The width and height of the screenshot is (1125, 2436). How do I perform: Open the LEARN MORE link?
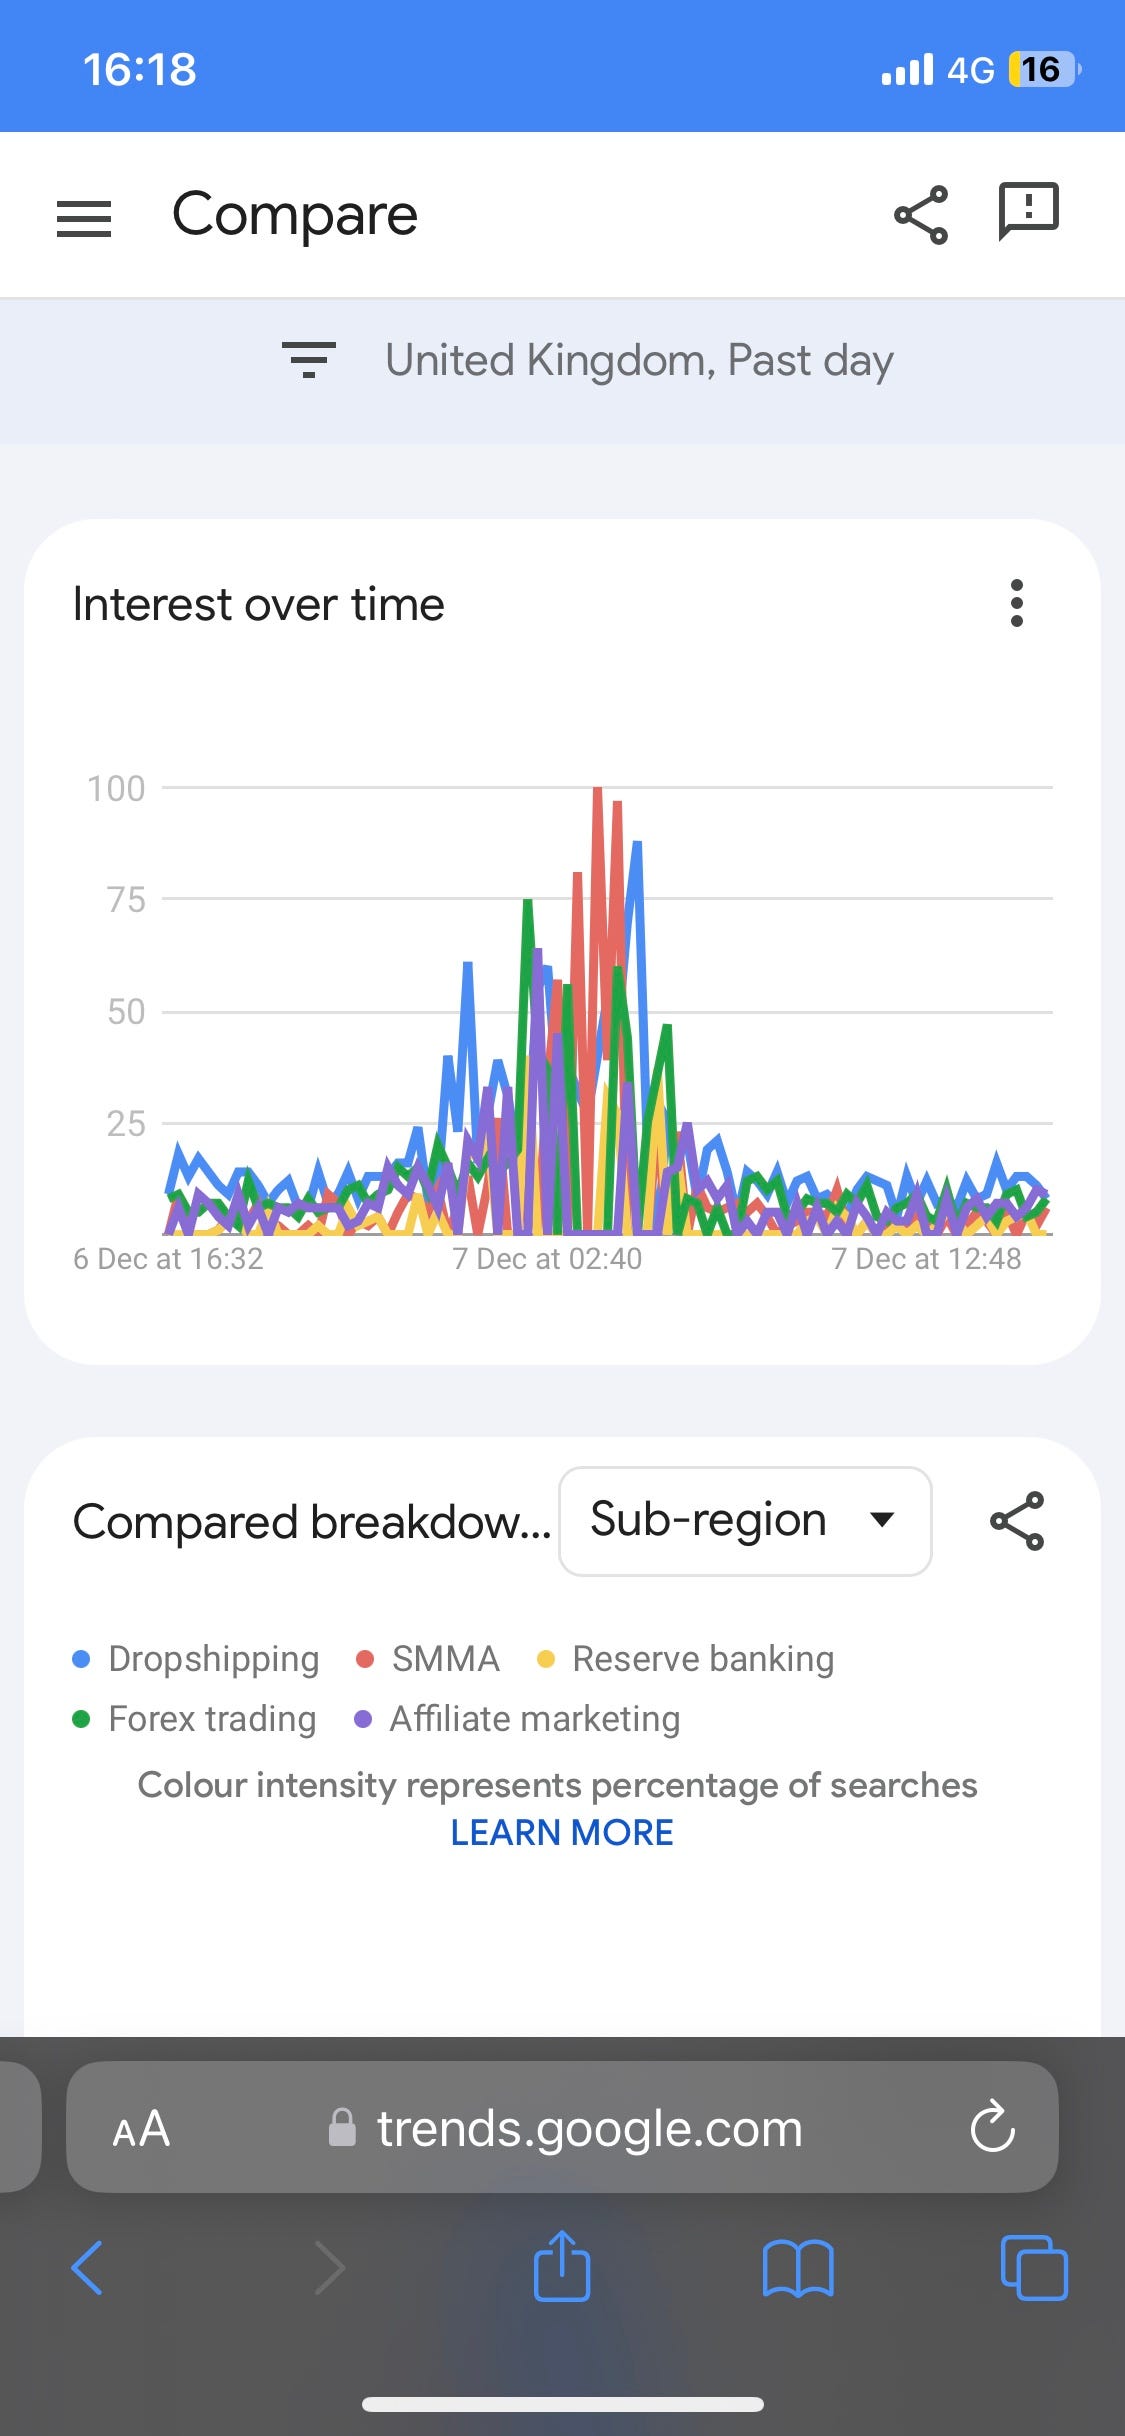pos(562,1832)
